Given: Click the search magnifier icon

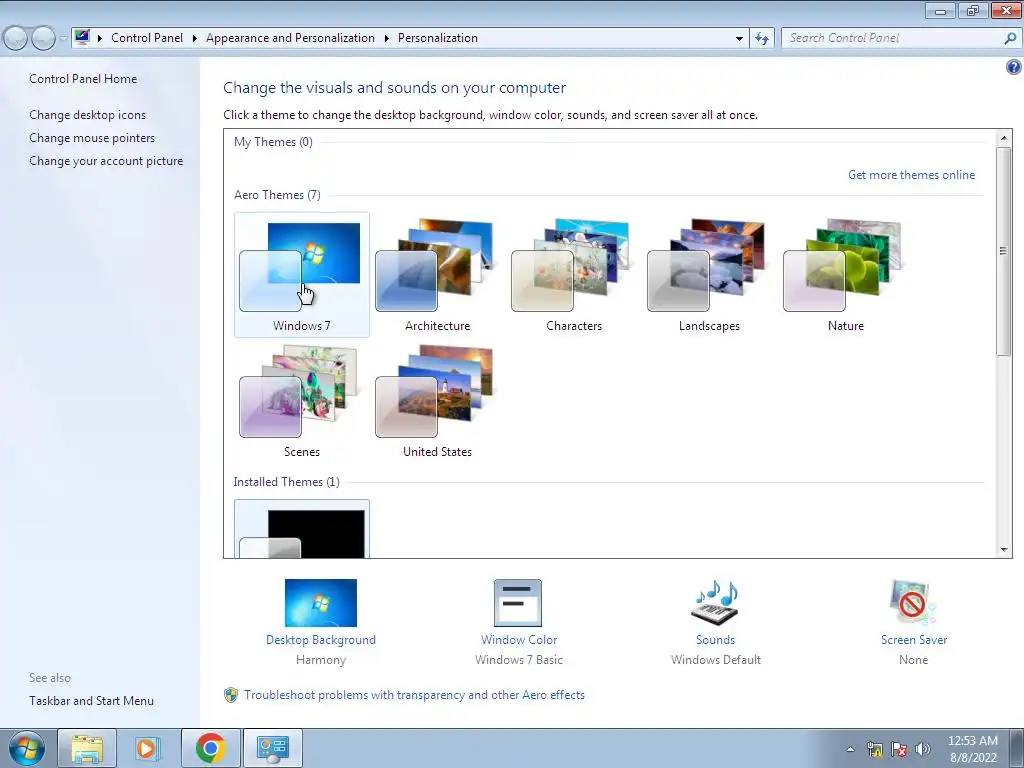Looking at the screenshot, I should (x=1010, y=38).
